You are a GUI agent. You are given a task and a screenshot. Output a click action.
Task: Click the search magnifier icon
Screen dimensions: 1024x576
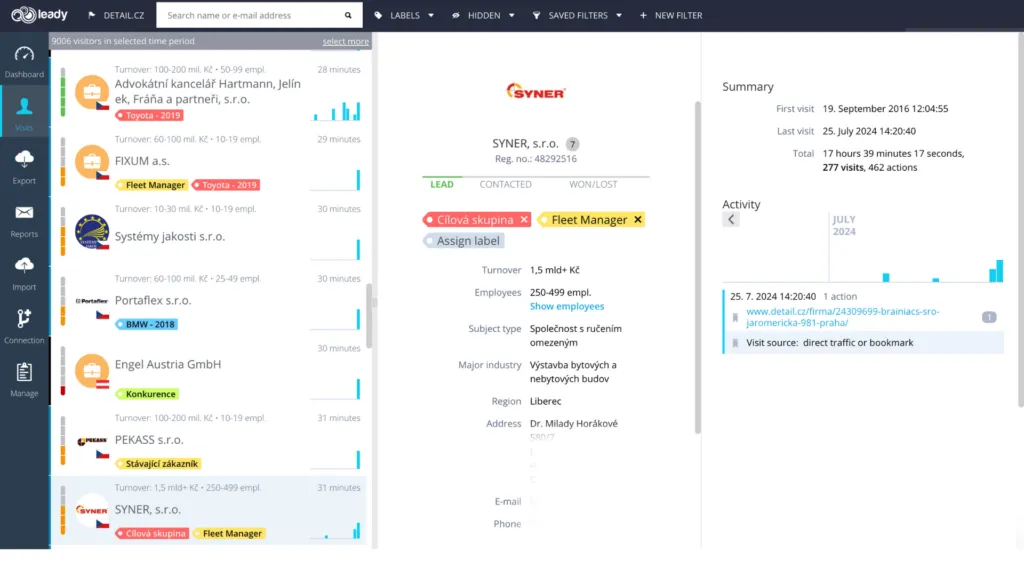[x=348, y=15]
